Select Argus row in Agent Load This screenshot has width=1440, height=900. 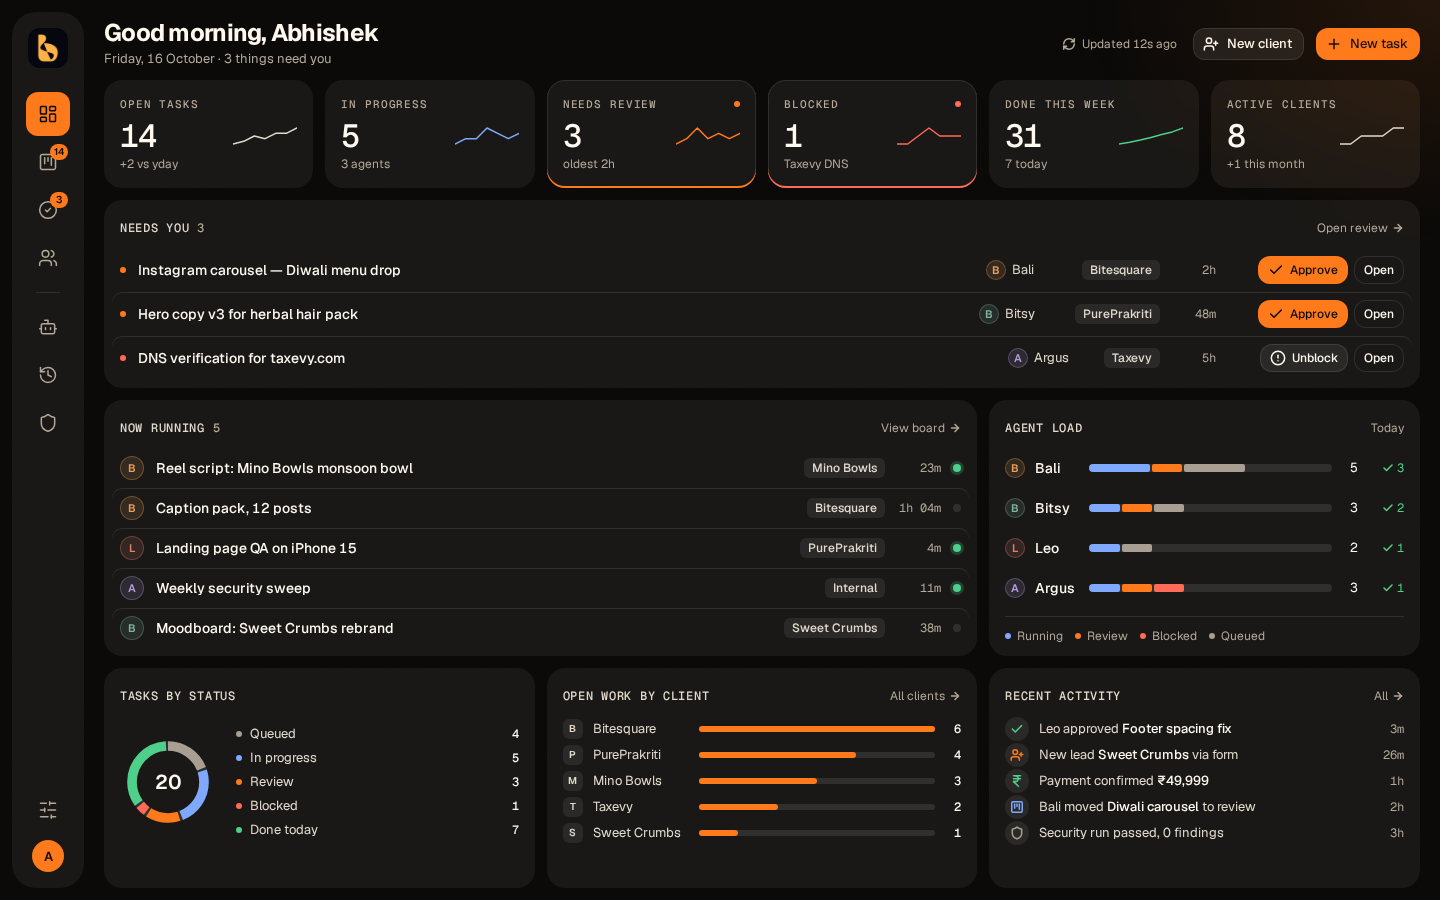click(x=1204, y=588)
